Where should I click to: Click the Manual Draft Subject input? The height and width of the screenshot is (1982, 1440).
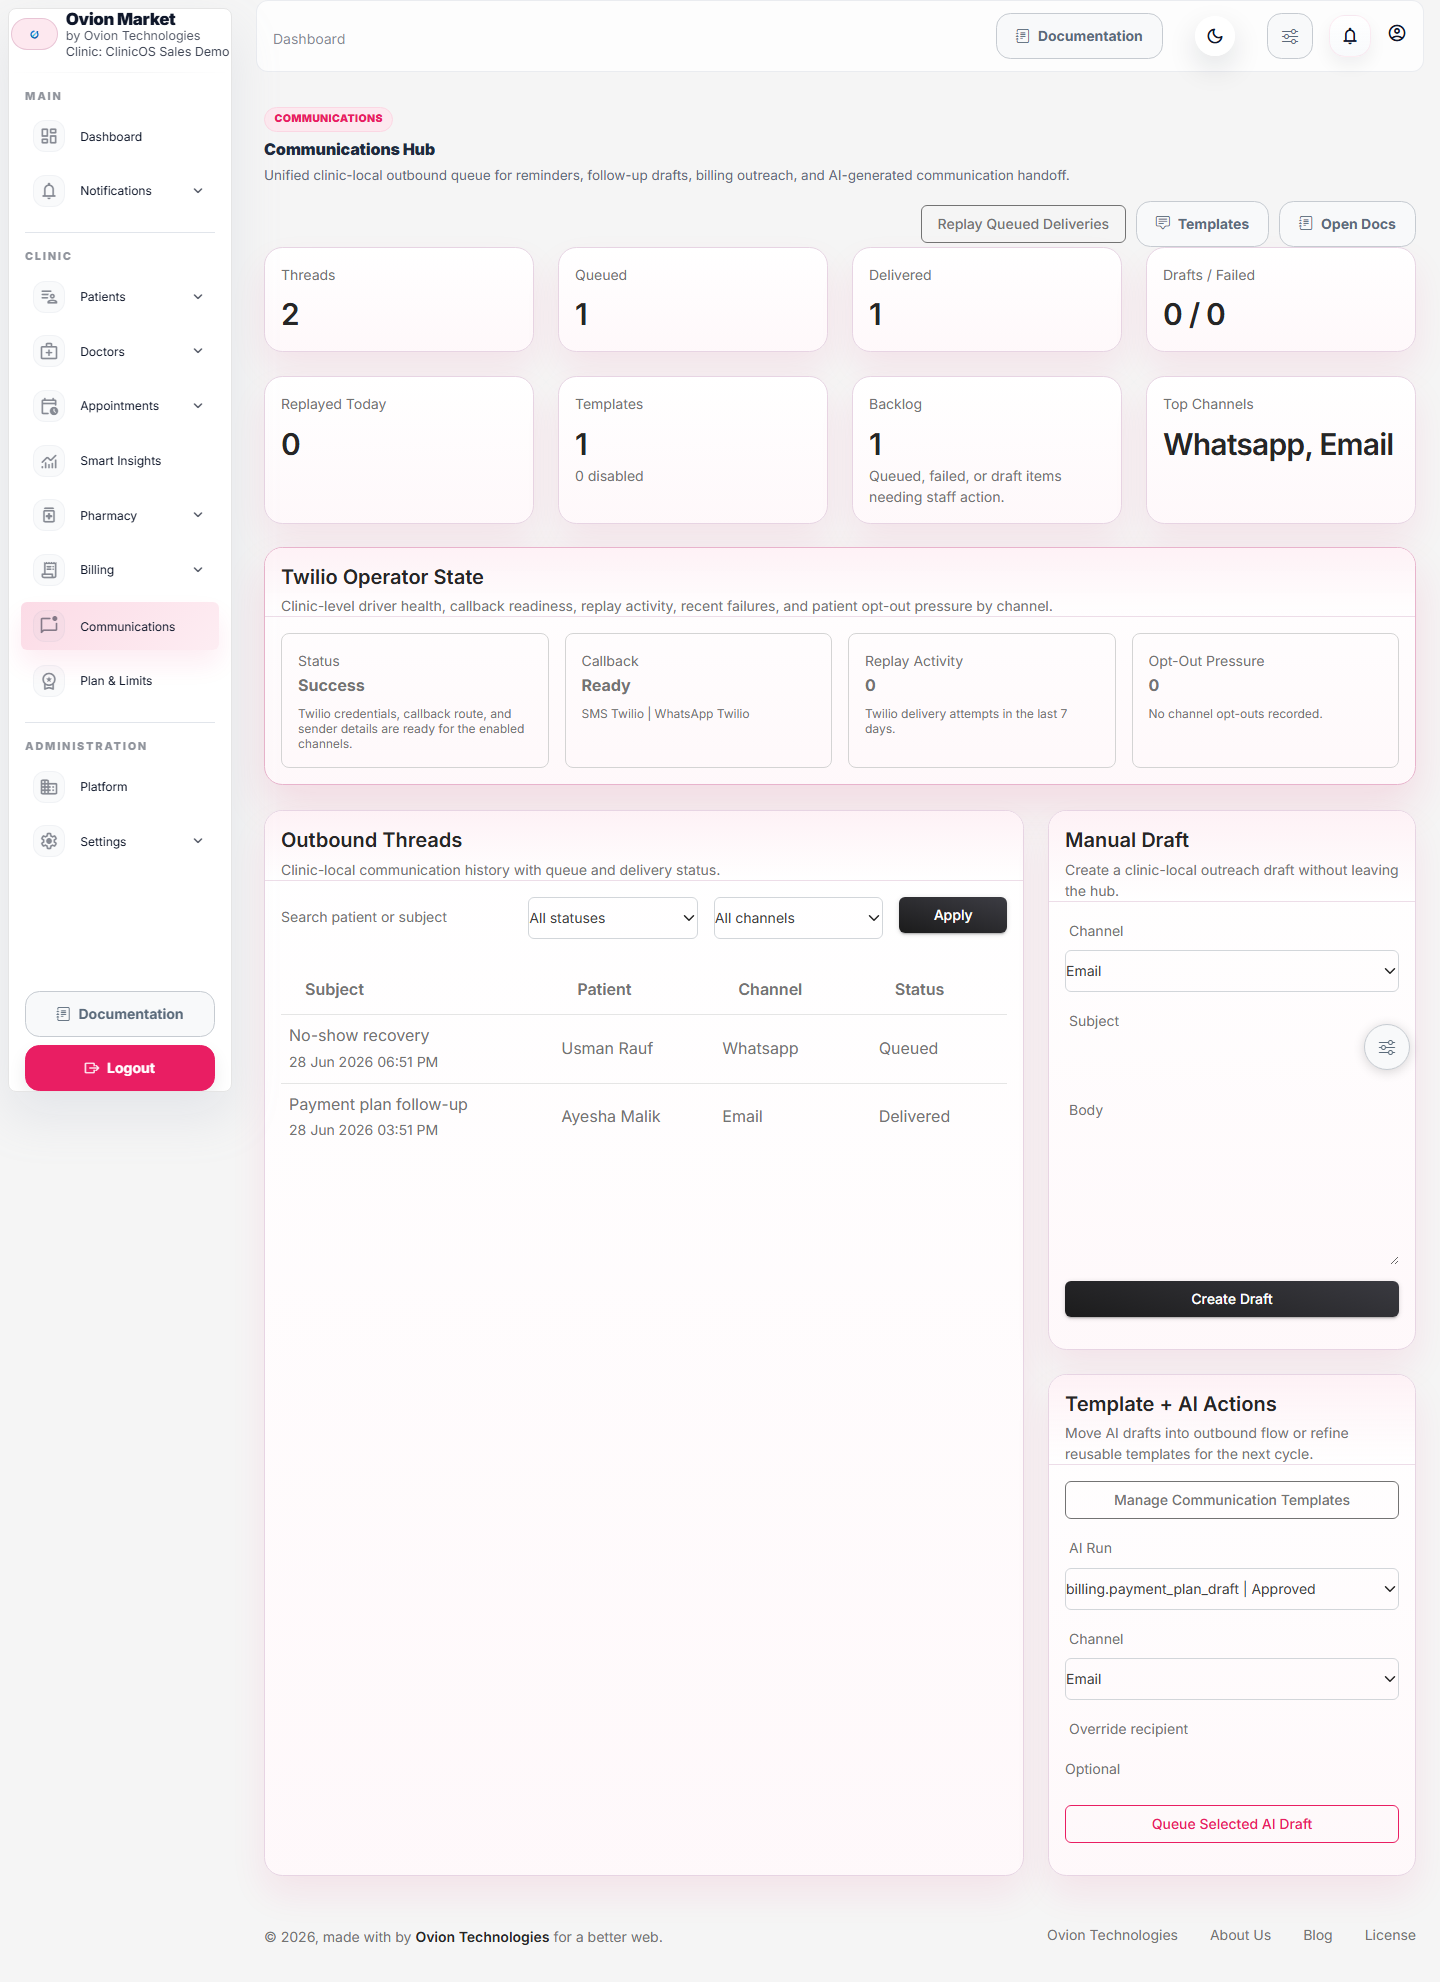click(x=1232, y=1061)
